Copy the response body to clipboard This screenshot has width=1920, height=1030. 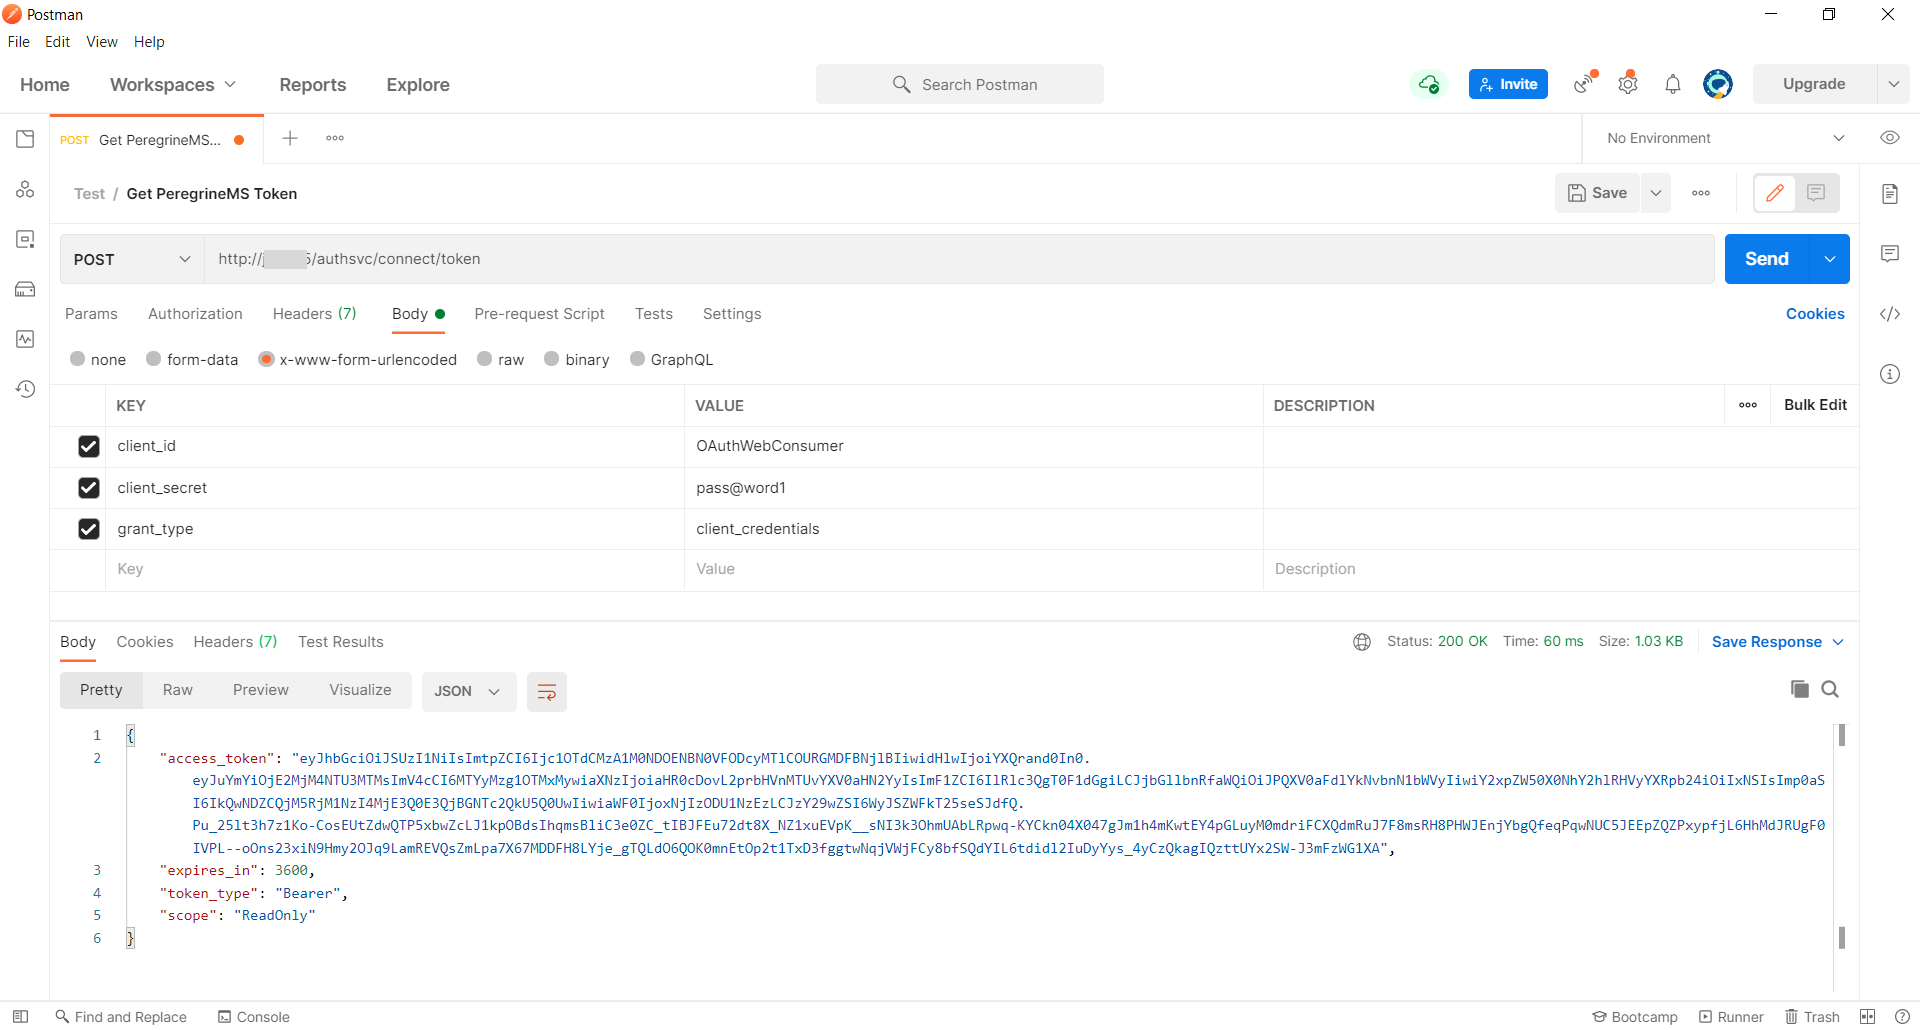point(1800,689)
